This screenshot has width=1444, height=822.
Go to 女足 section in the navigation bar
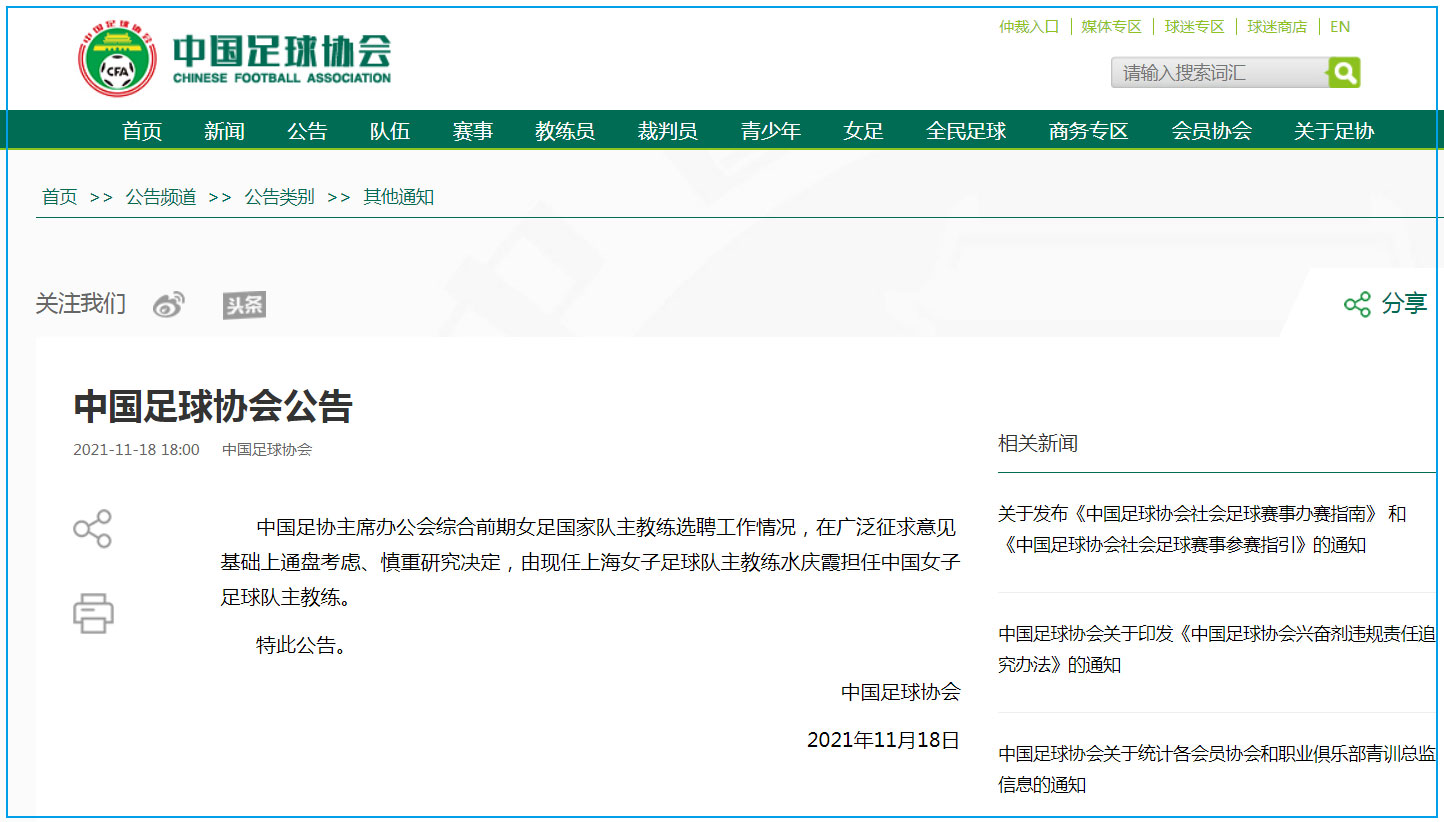pos(863,131)
